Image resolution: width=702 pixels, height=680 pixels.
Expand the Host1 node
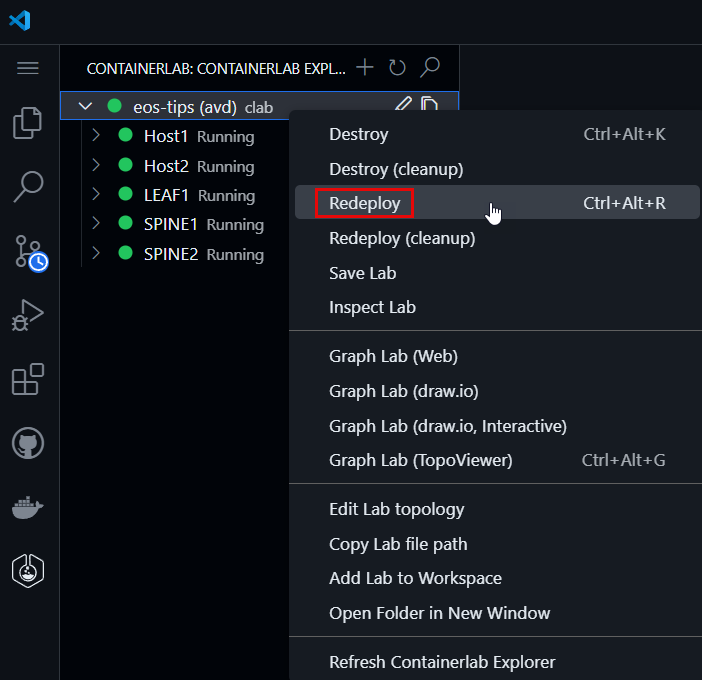[96, 135]
